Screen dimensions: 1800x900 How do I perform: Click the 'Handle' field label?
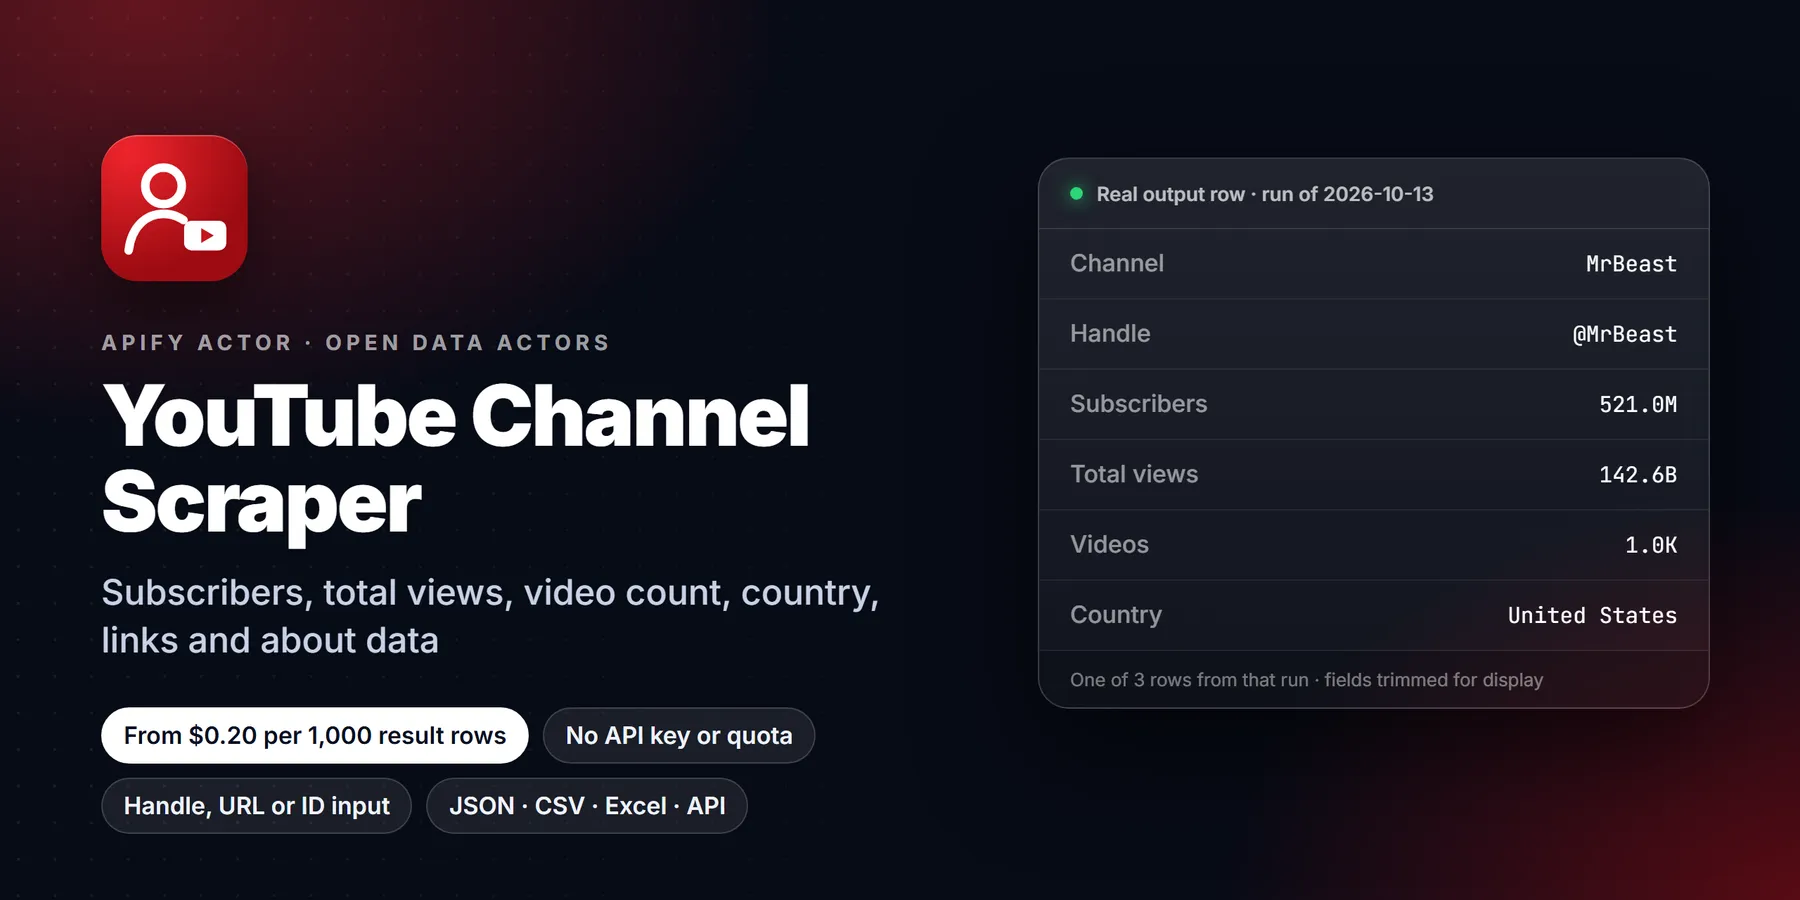[1110, 334]
